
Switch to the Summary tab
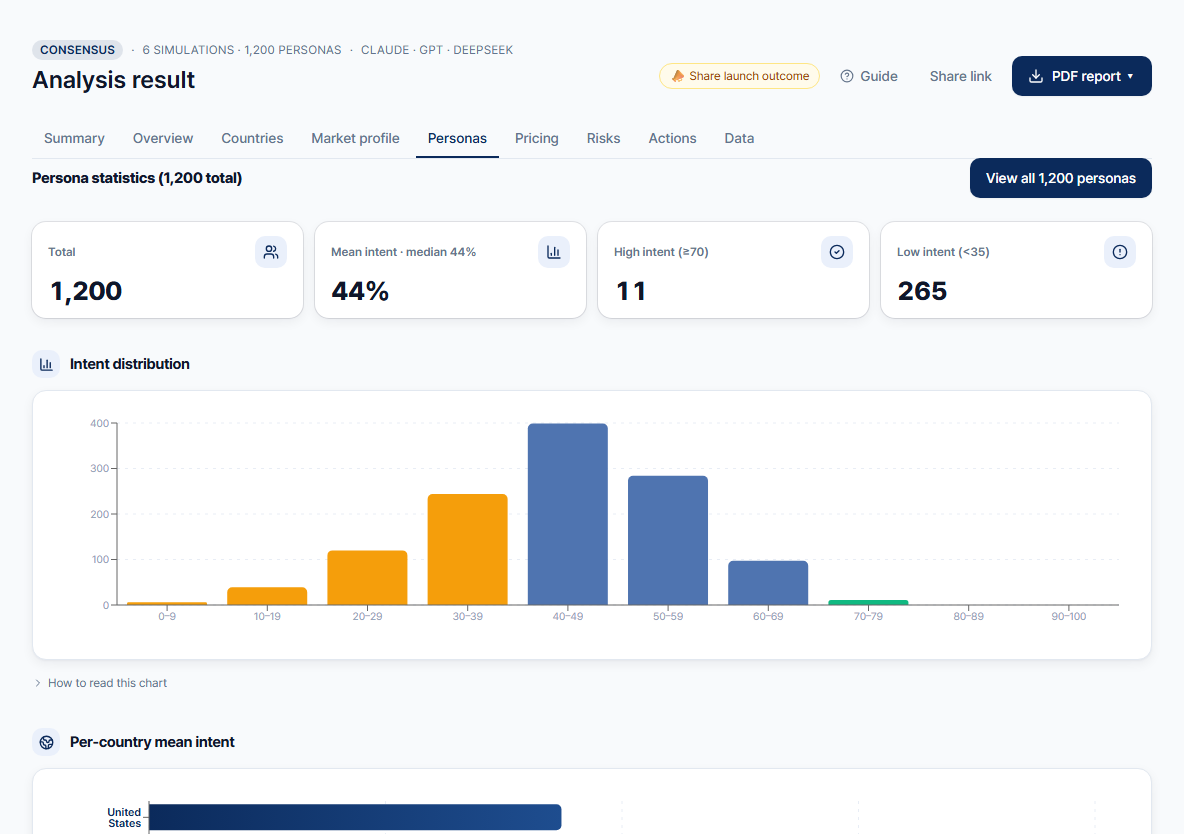click(x=74, y=138)
